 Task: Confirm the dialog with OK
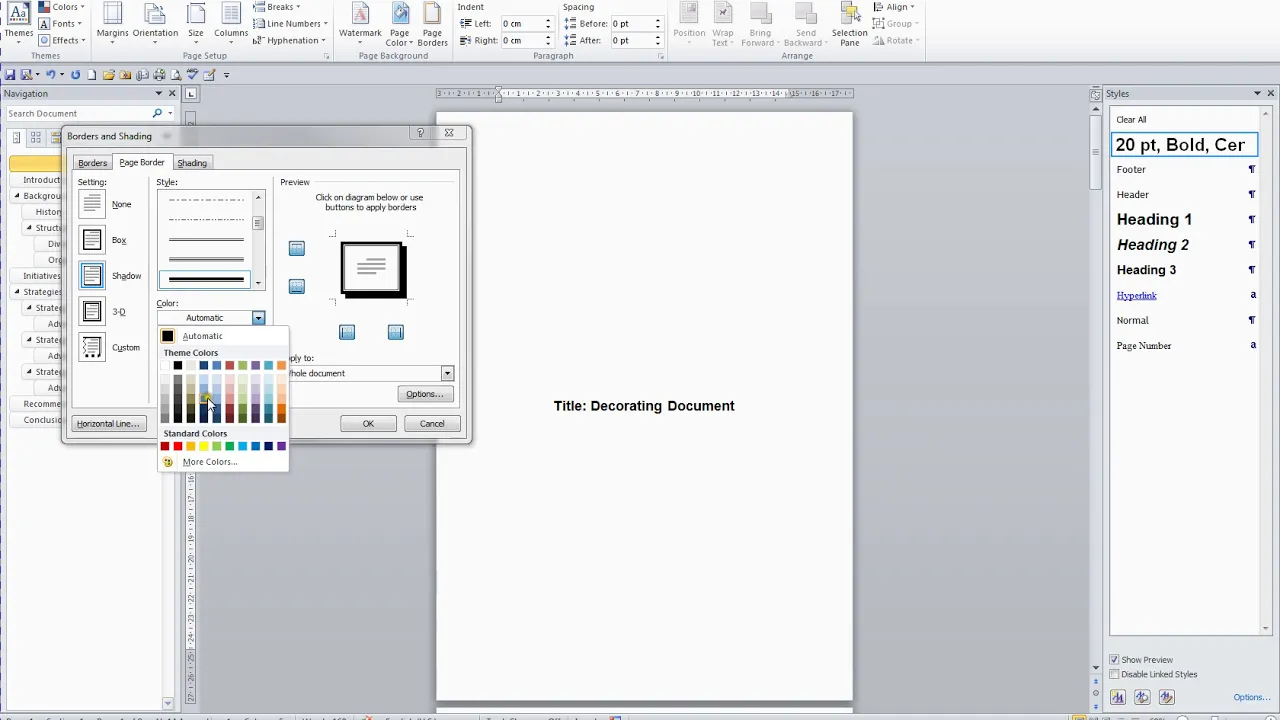(368, 424)
